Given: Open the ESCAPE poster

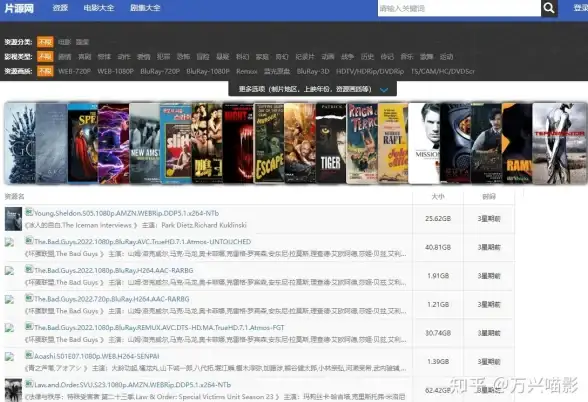Looking at the screenshot, I should pos(269,143).
